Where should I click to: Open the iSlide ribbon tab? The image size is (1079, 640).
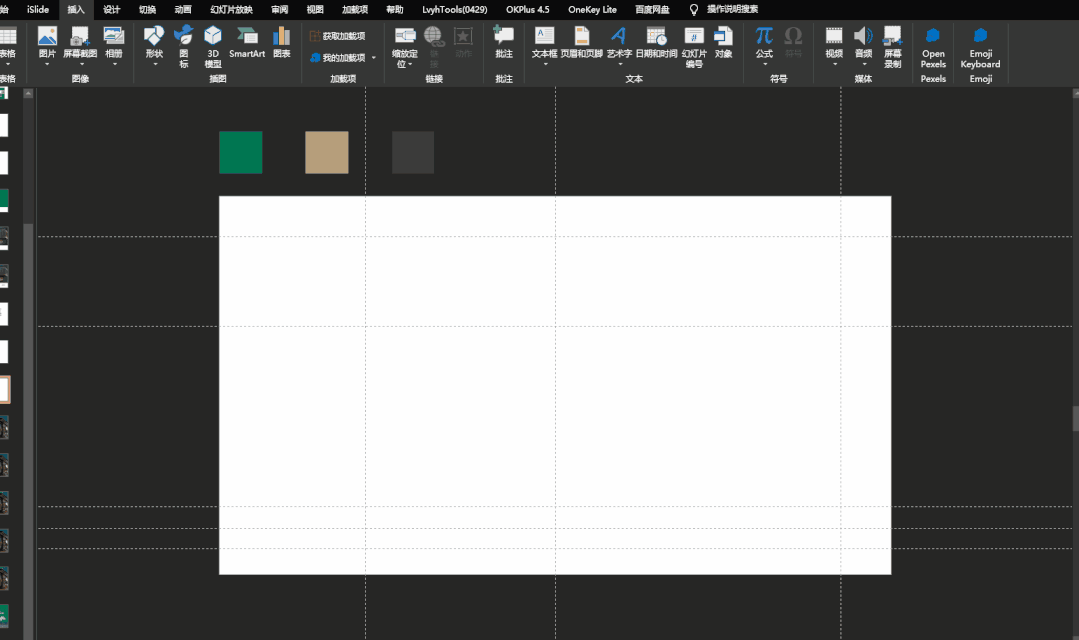pyautogui.click(x=38, y=9)
